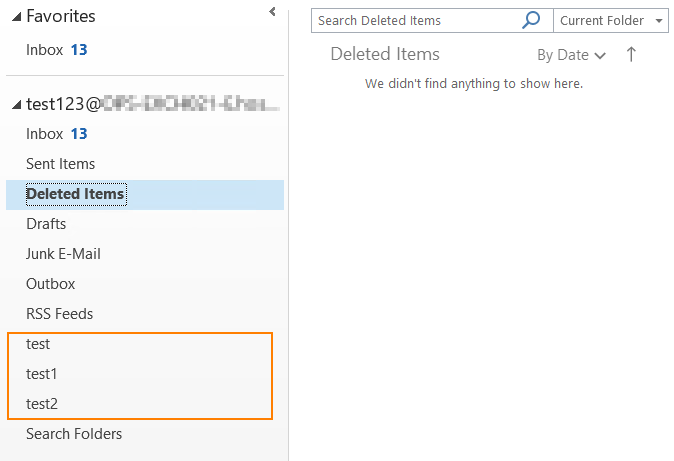Open the By Date arrangement dropdown
674x461 pixels.
click(x=570, y=55)
